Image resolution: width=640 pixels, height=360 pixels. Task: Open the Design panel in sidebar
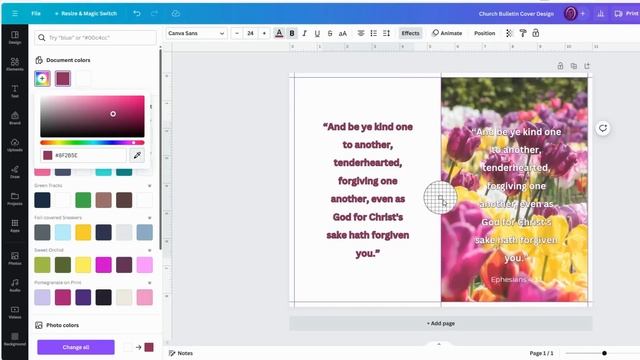[15, 37]
